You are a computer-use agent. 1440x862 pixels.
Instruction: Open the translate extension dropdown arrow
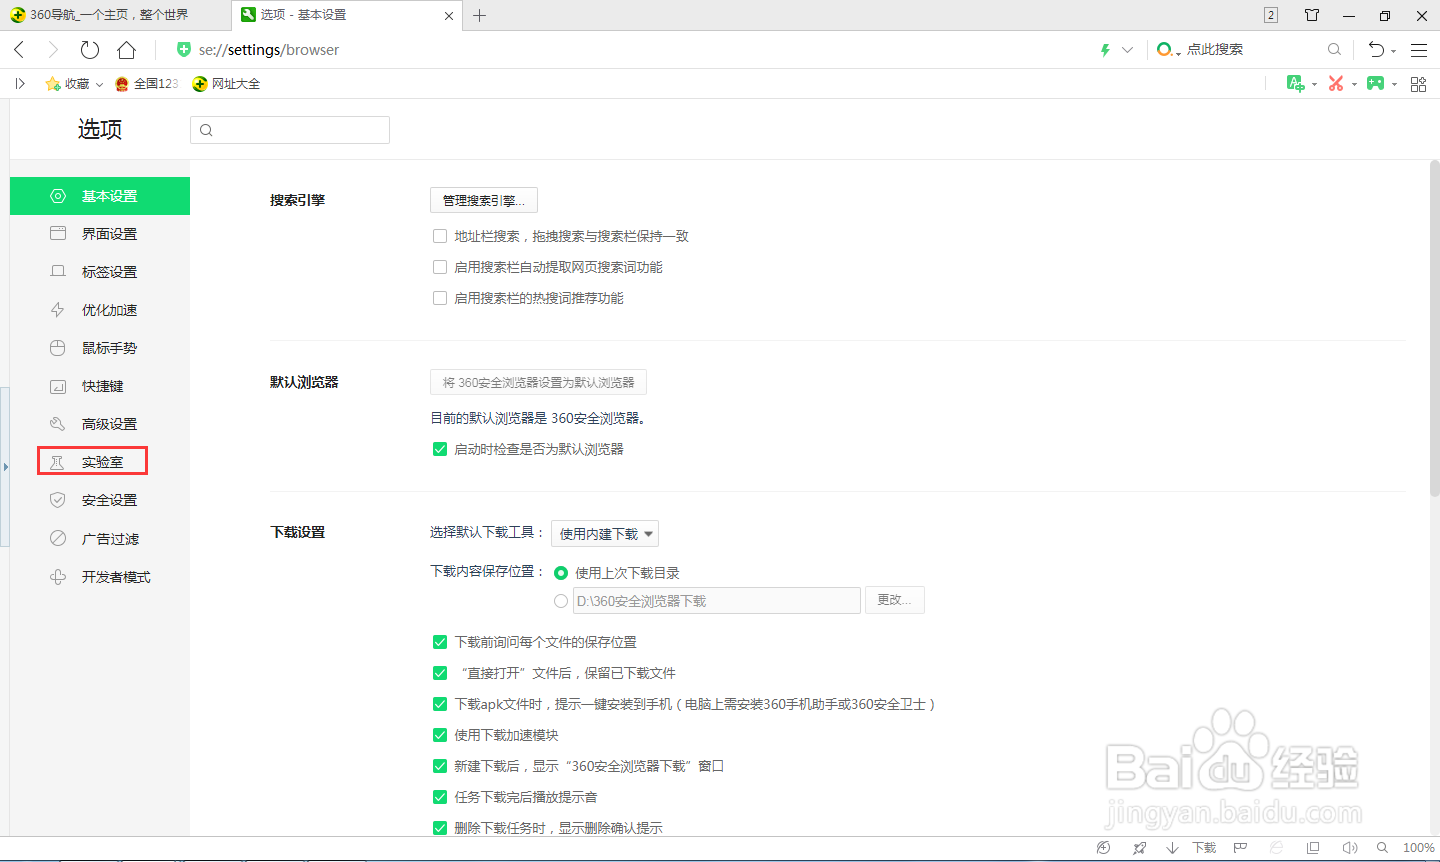(1314, 85)
